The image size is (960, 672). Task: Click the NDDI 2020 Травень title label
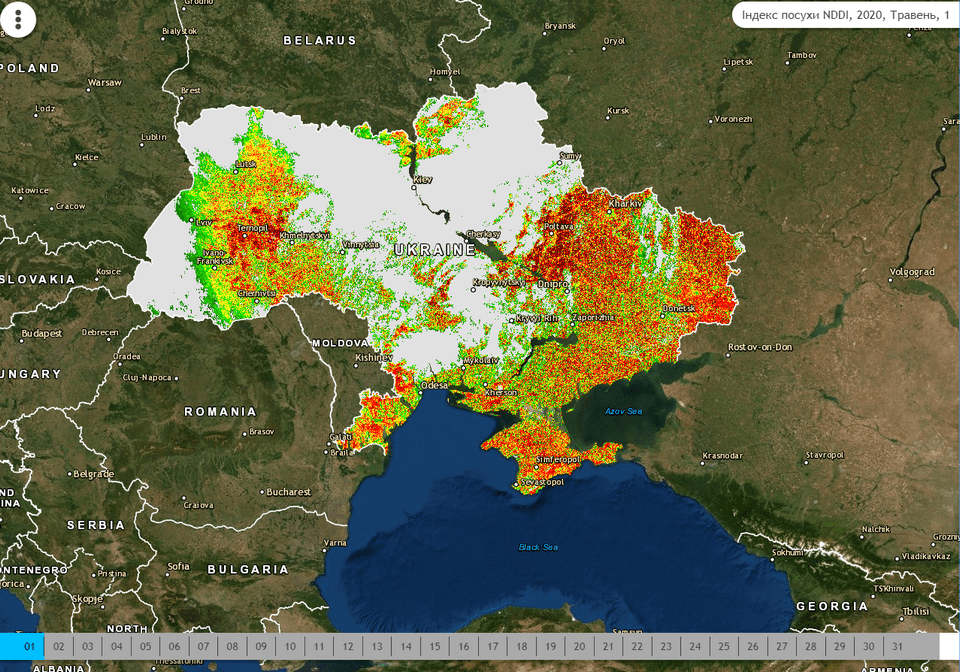coord(846,15)
